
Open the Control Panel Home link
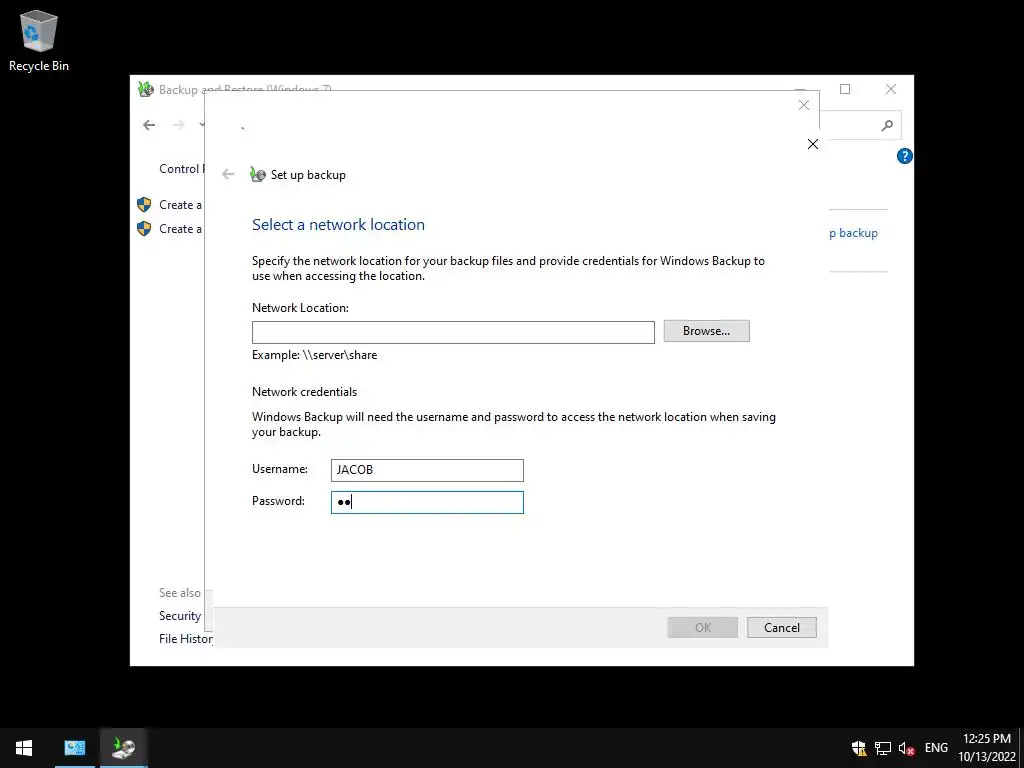tap(181, 168)
